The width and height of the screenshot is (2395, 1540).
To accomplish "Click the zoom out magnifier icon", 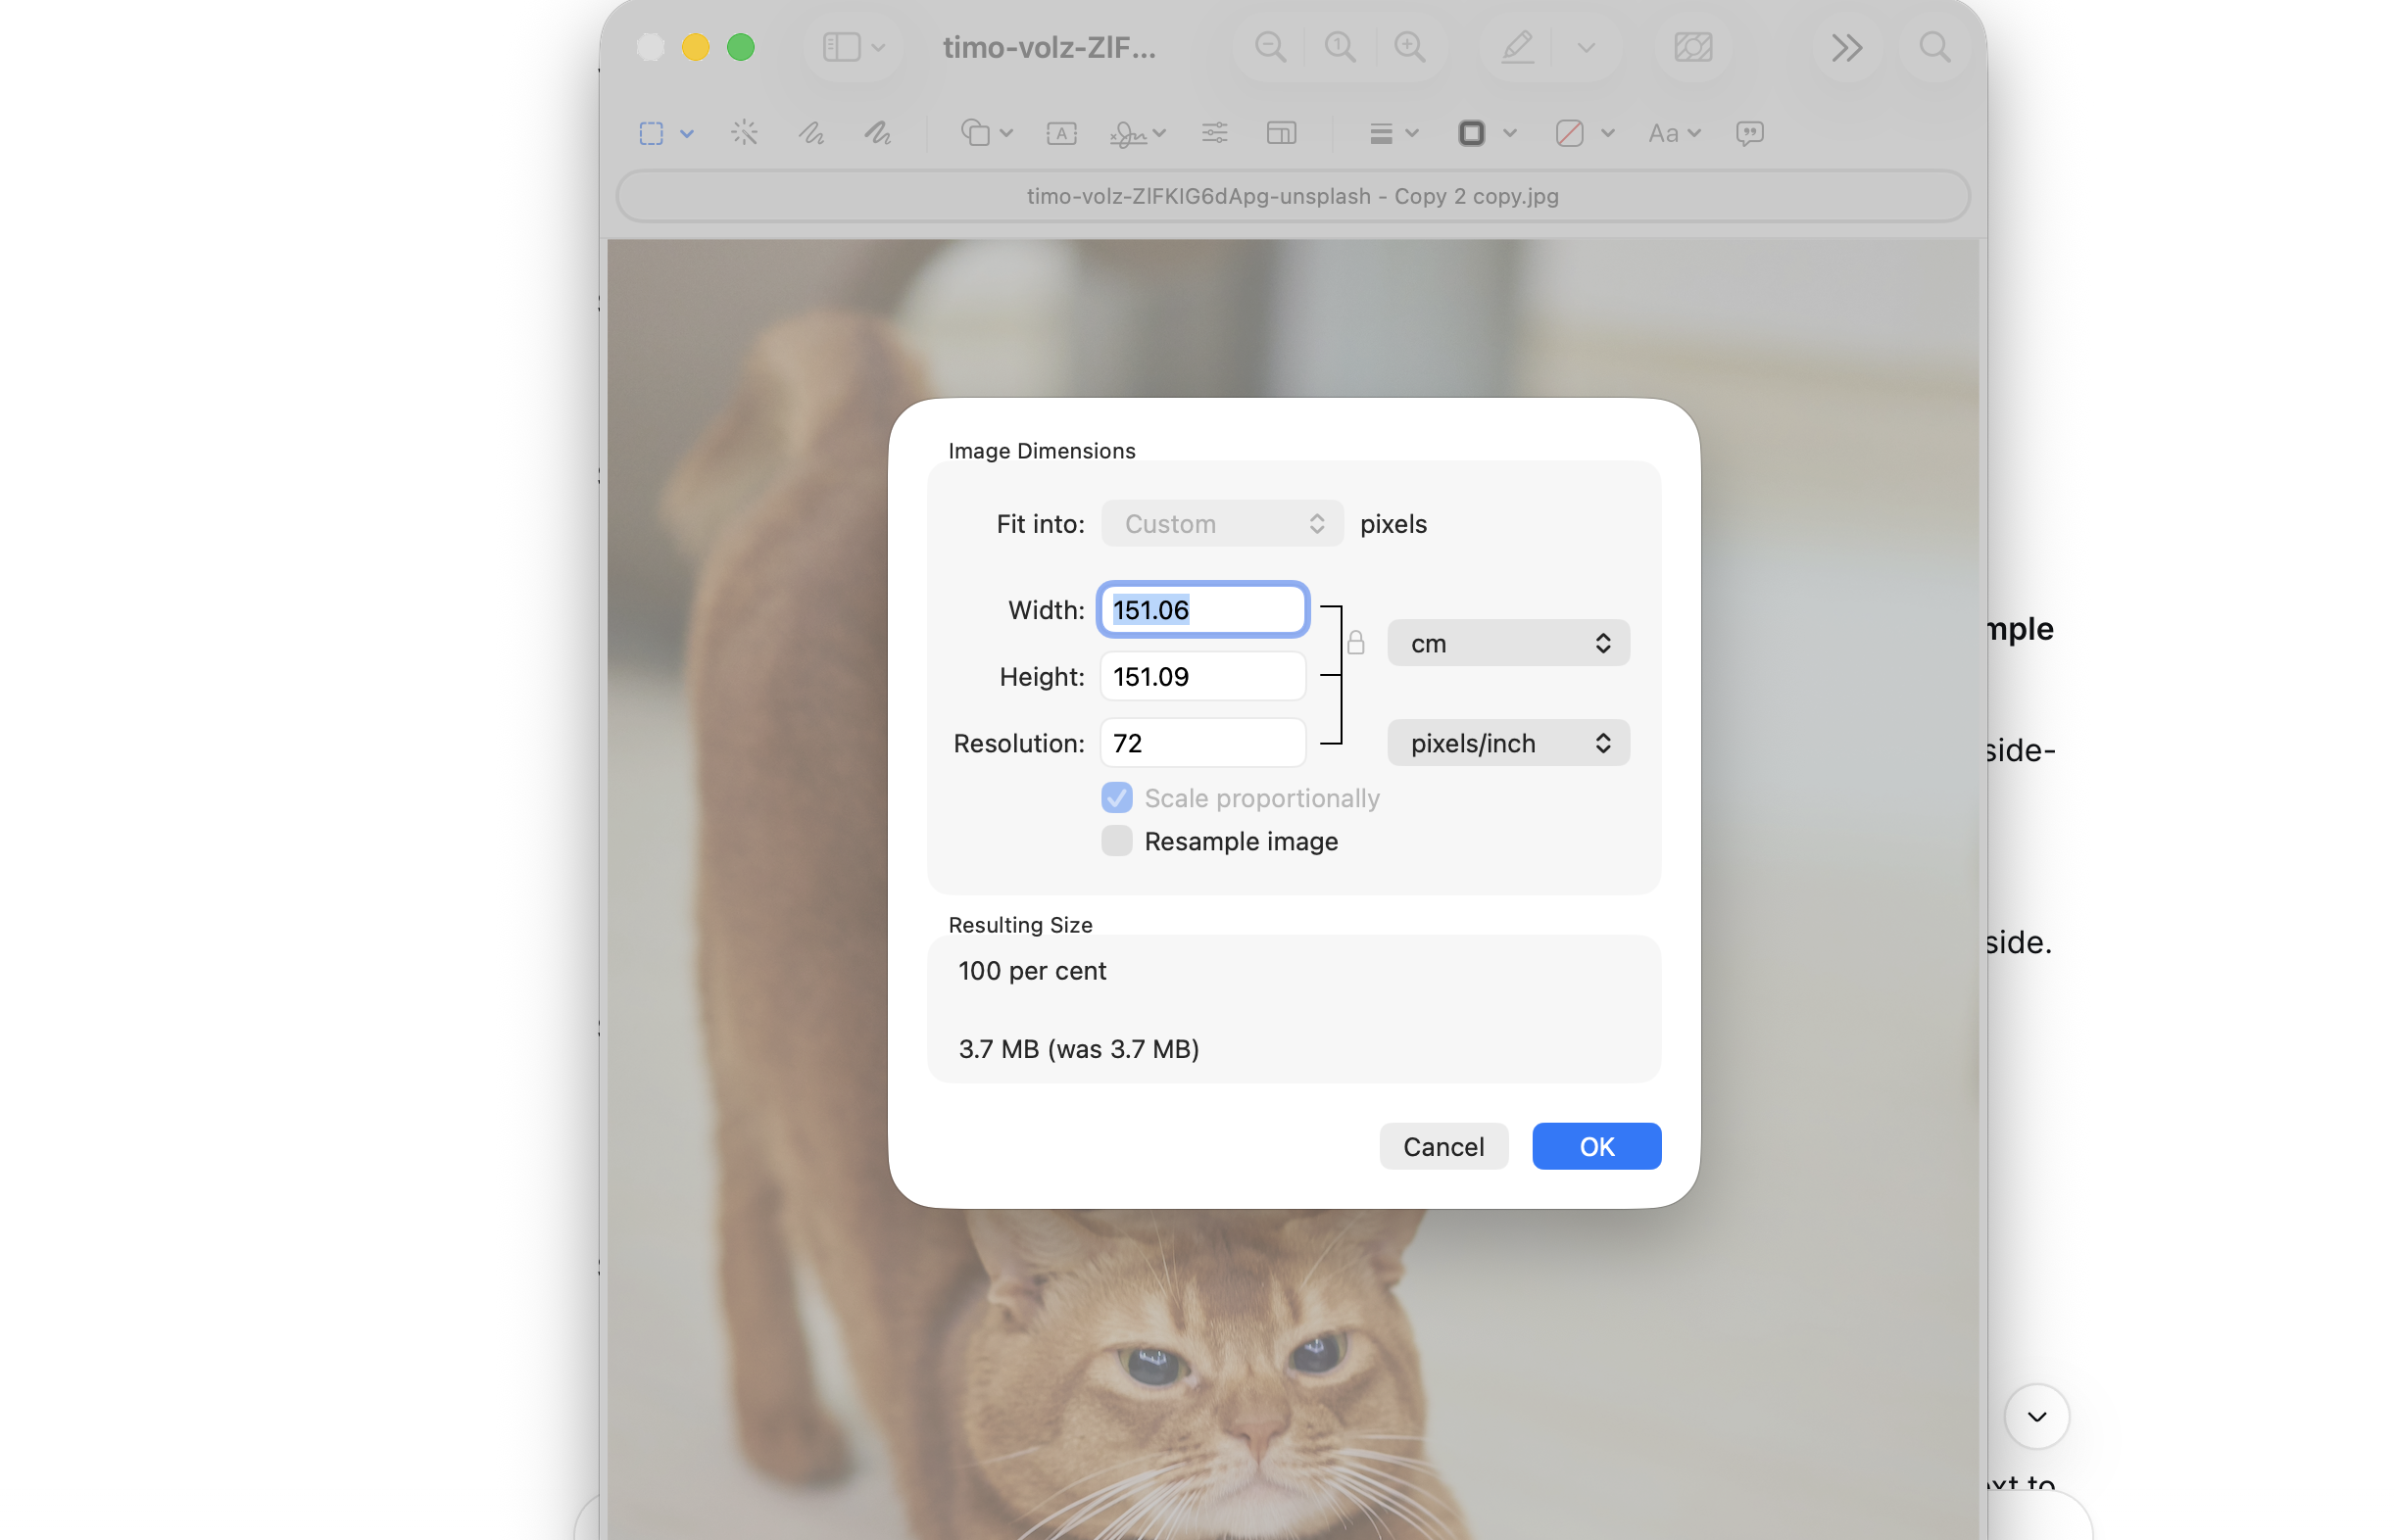I will [x=1270, y=47].
